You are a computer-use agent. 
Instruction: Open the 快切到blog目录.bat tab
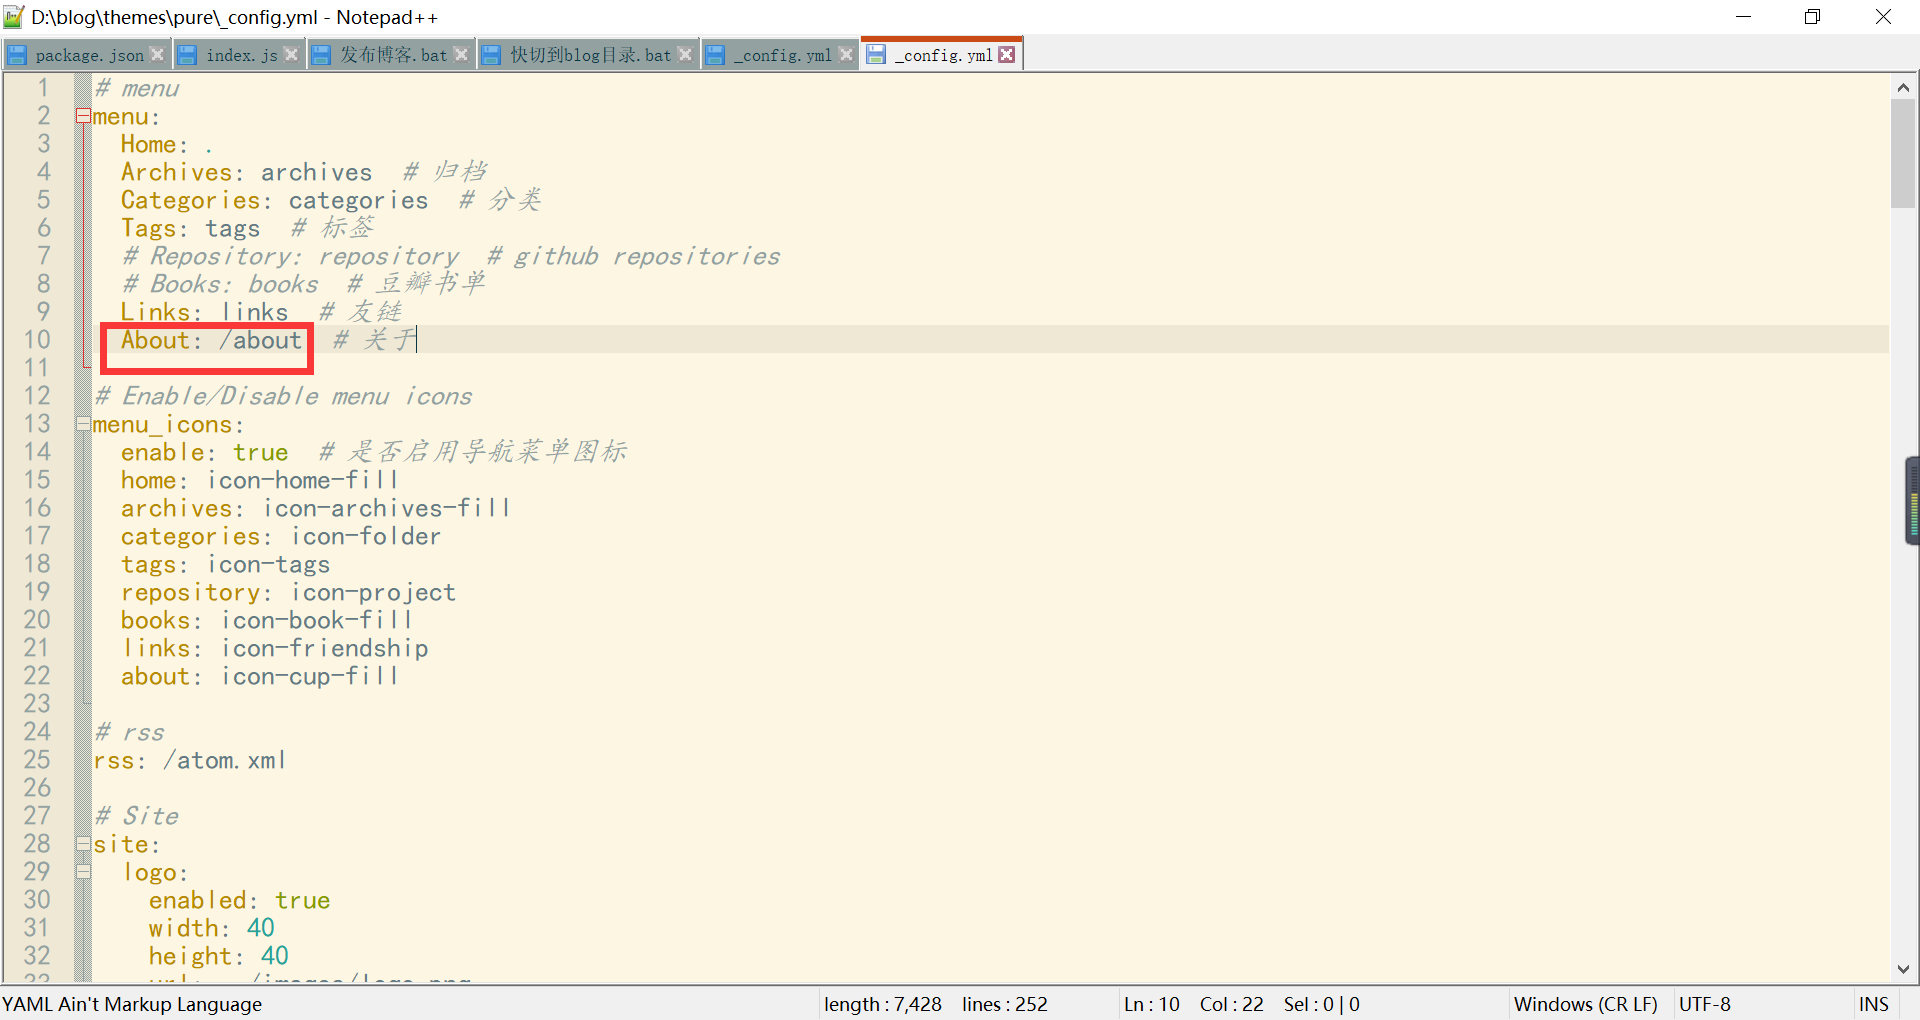(x=589, y=55)
